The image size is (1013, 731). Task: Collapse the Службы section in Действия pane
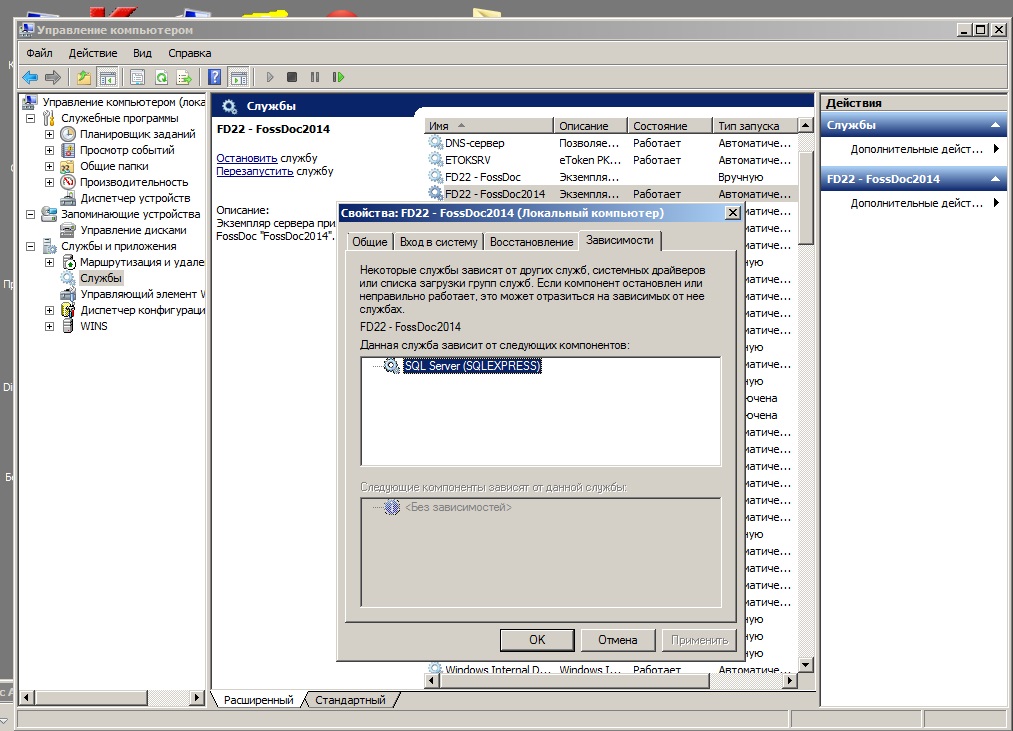click(995, 125)
